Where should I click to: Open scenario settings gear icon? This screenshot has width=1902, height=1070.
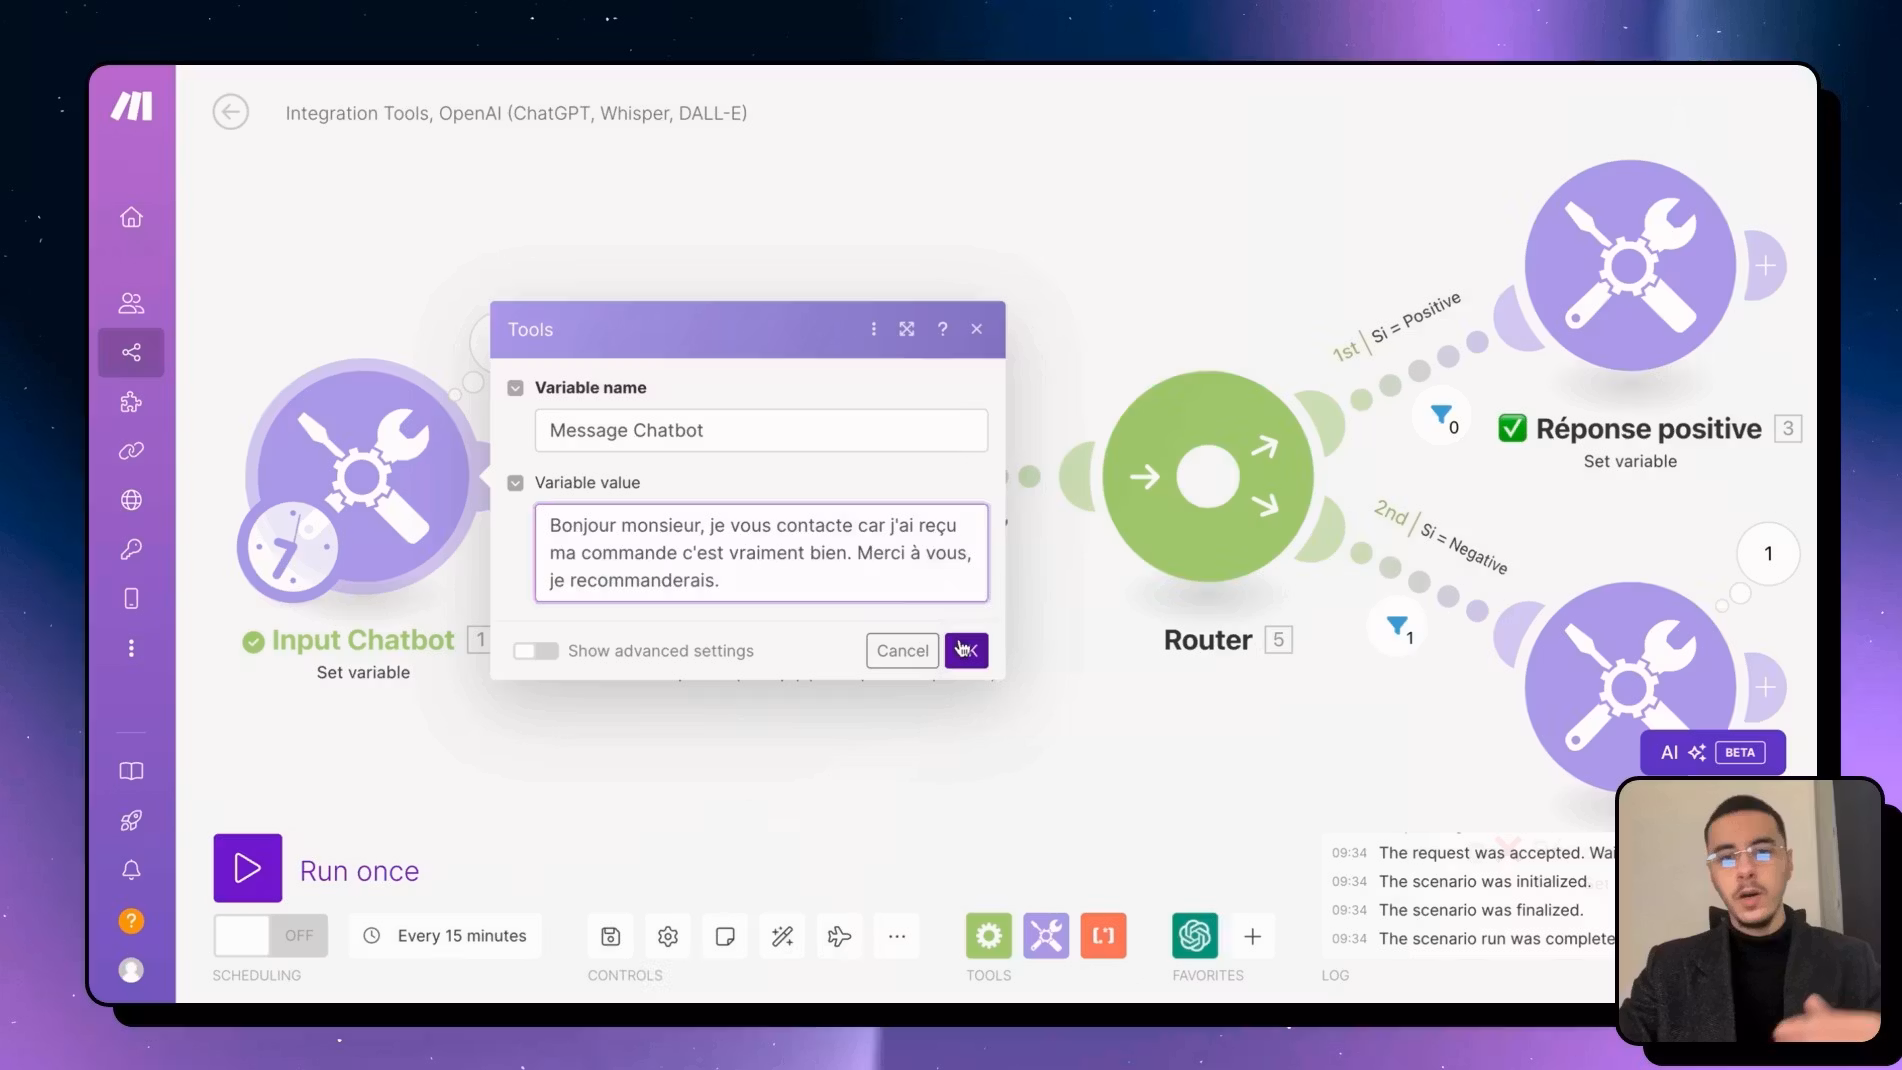click(x=668, y=937)
